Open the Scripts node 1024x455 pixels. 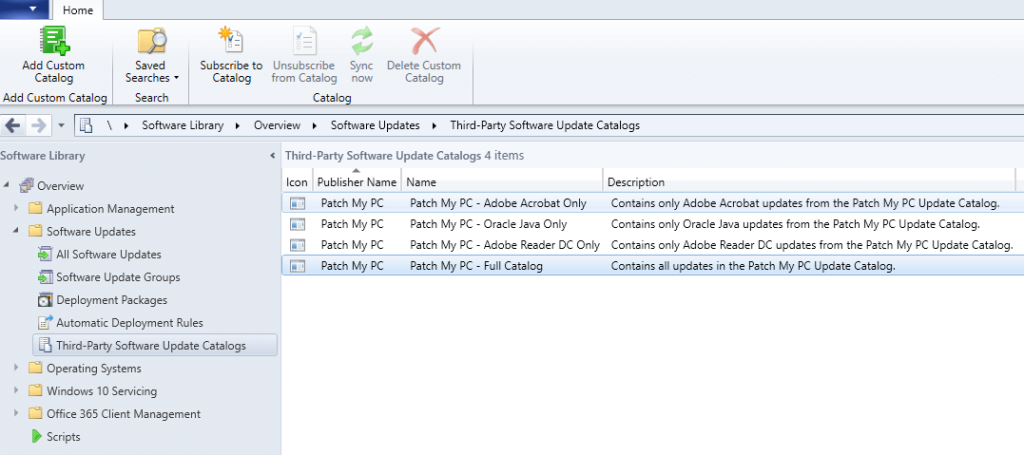point(63,437)
